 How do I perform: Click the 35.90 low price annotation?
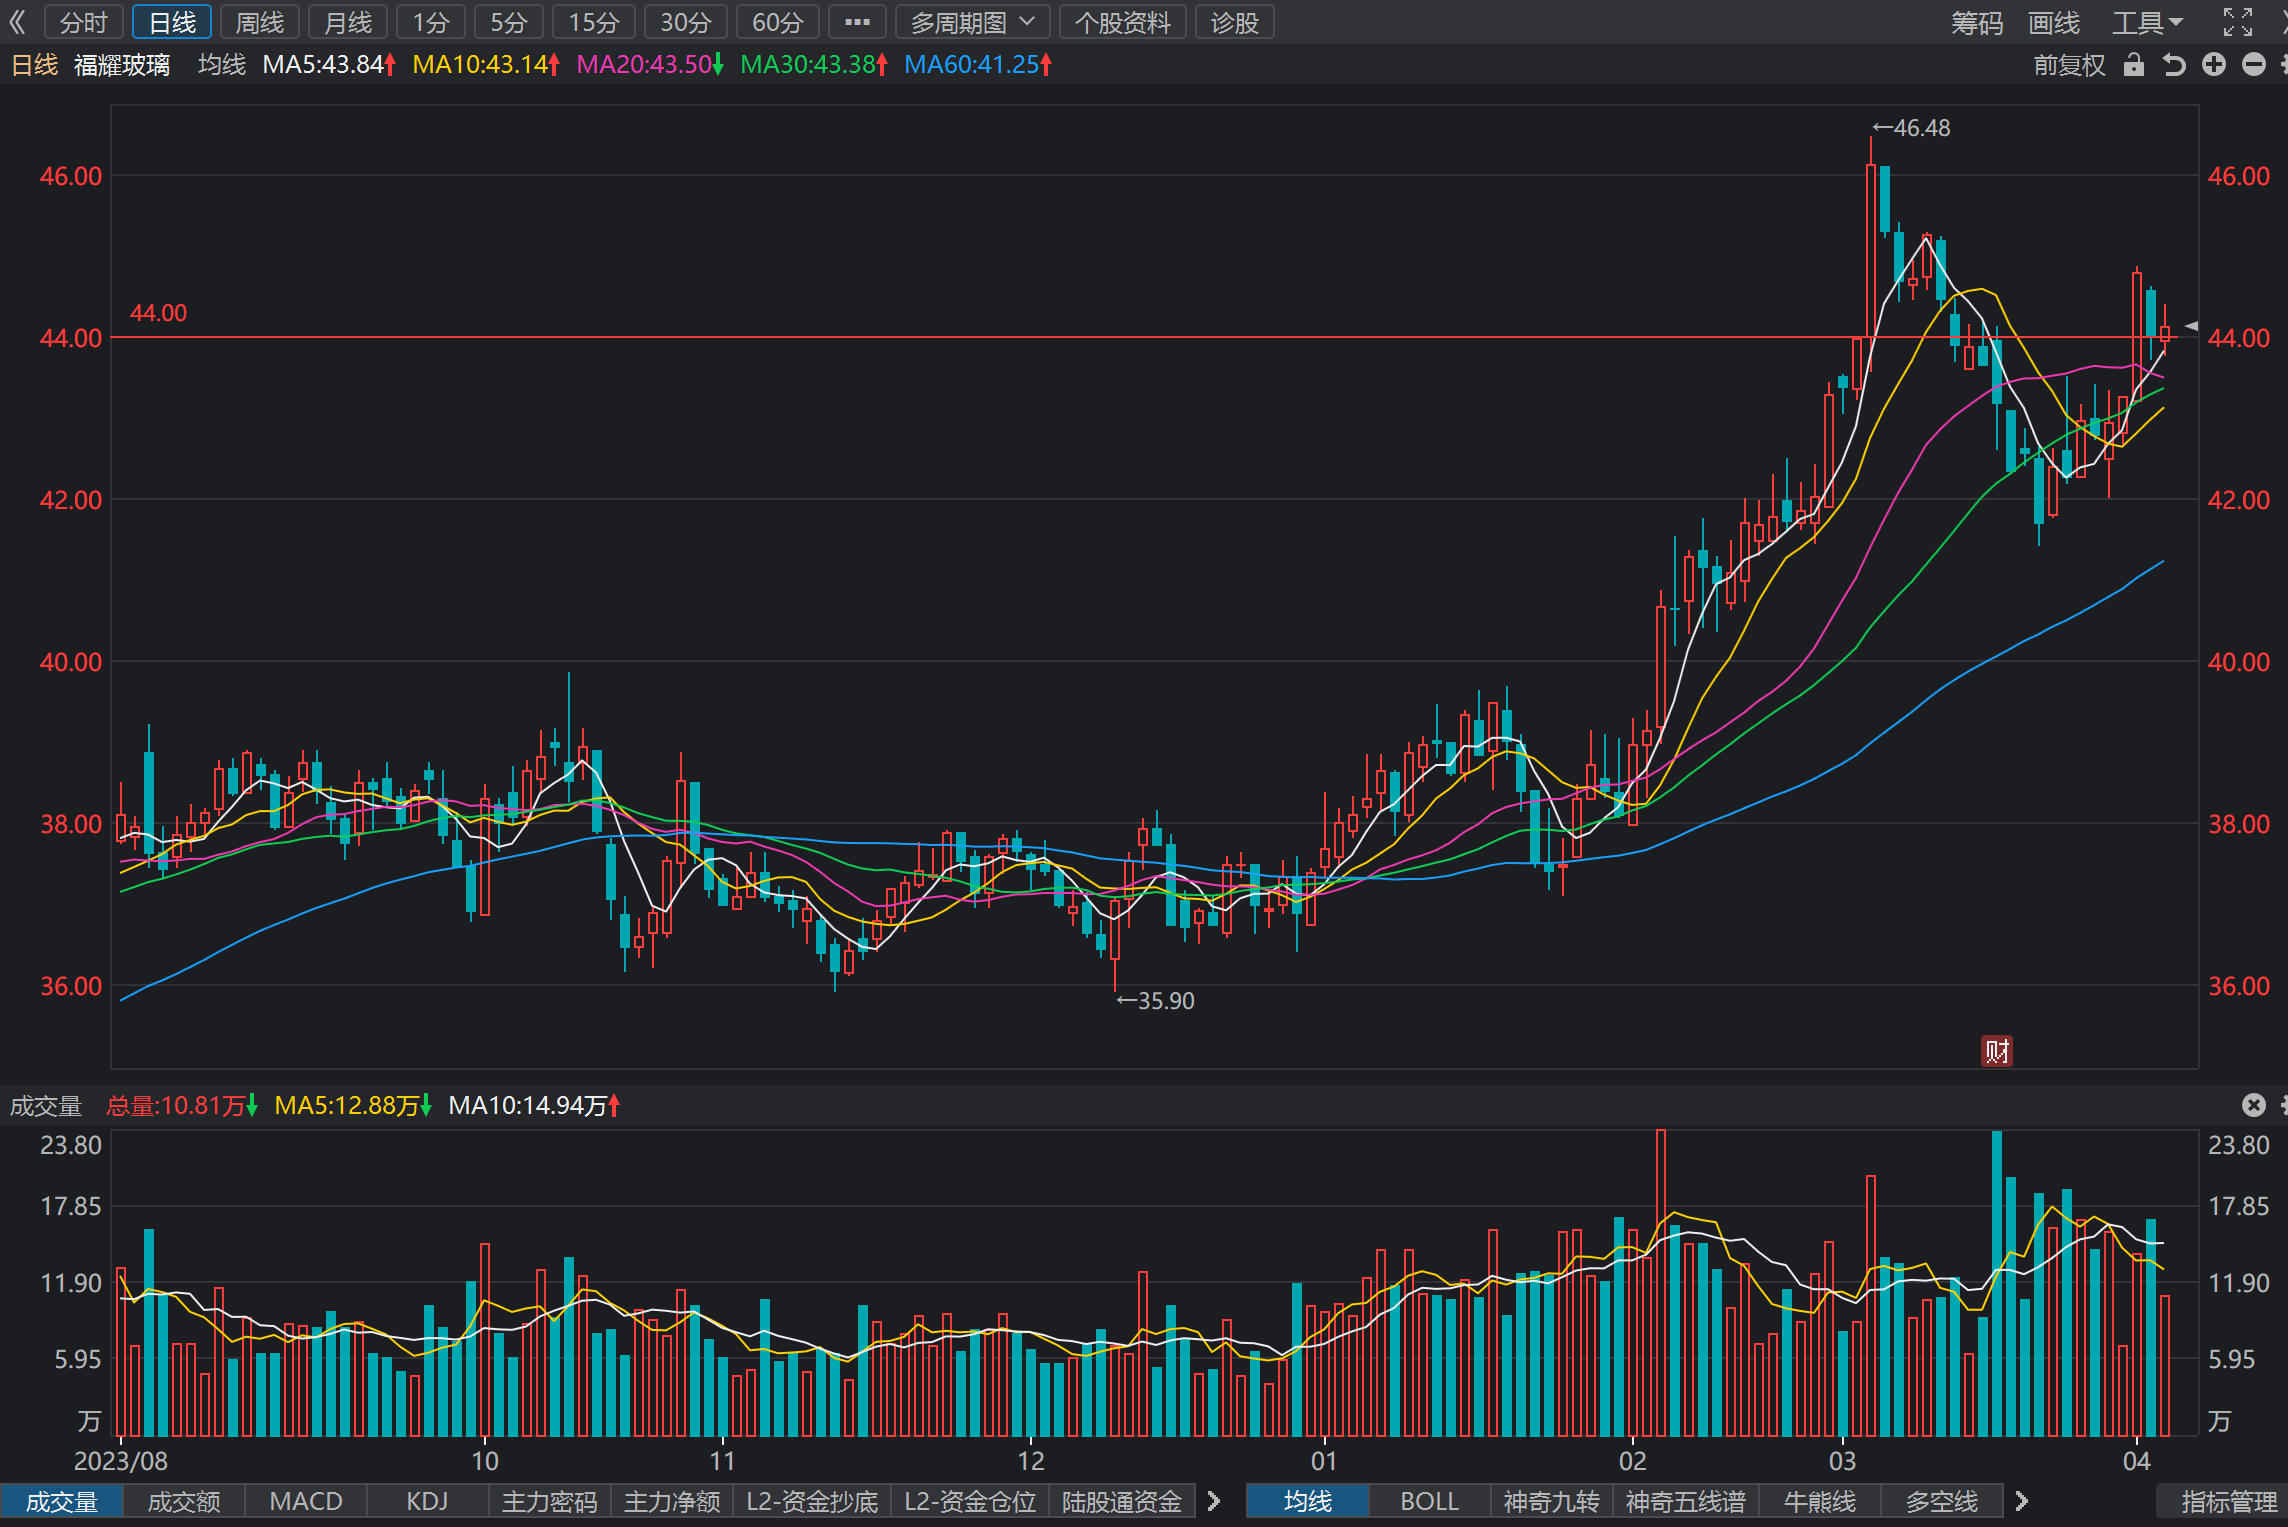(x=1155, y=1001)
